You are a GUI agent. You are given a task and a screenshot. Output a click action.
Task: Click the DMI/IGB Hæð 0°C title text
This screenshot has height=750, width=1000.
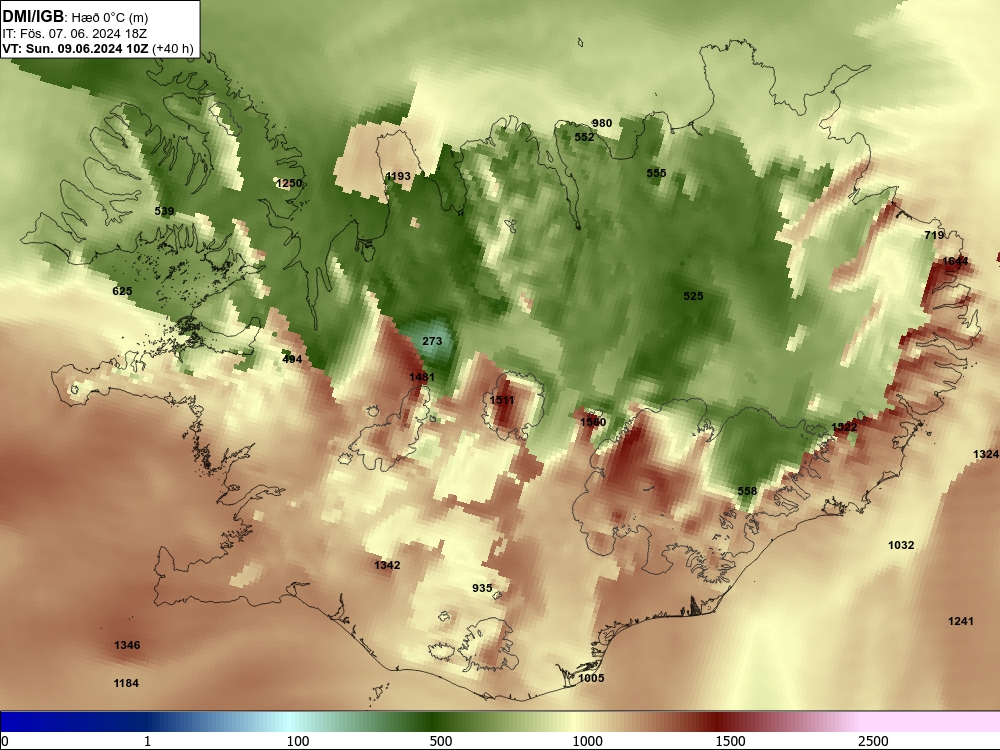75,17
